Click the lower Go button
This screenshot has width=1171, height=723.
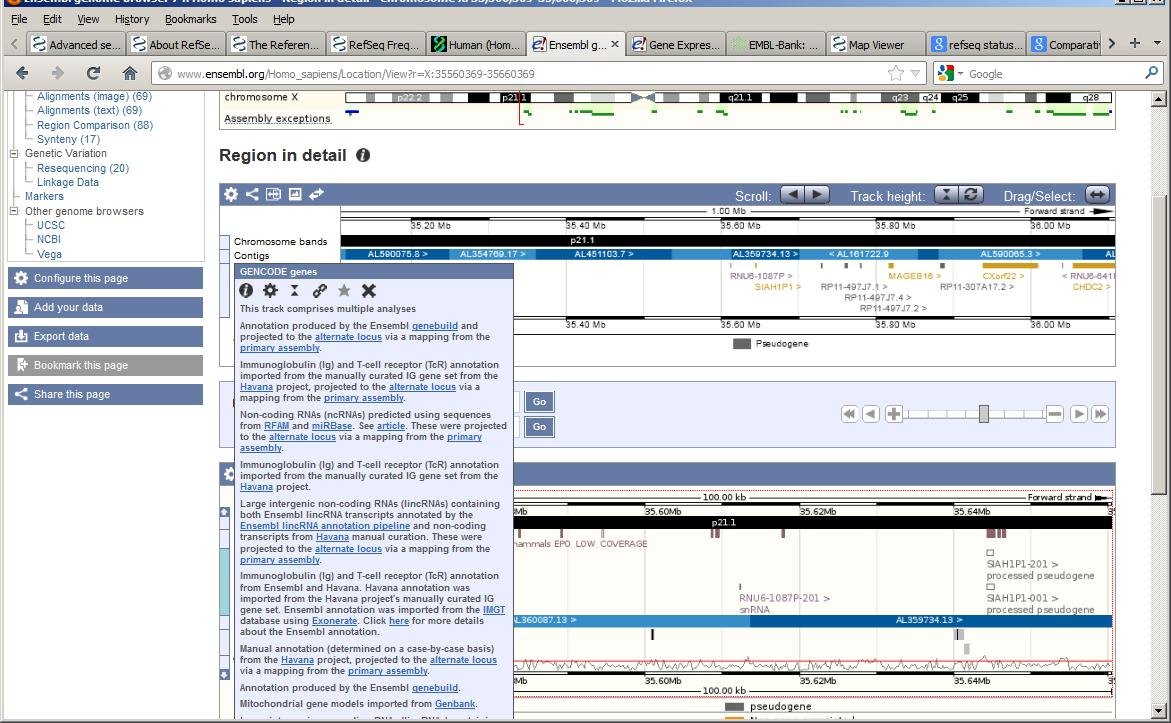pyautogui.click(x=539, y=426)
